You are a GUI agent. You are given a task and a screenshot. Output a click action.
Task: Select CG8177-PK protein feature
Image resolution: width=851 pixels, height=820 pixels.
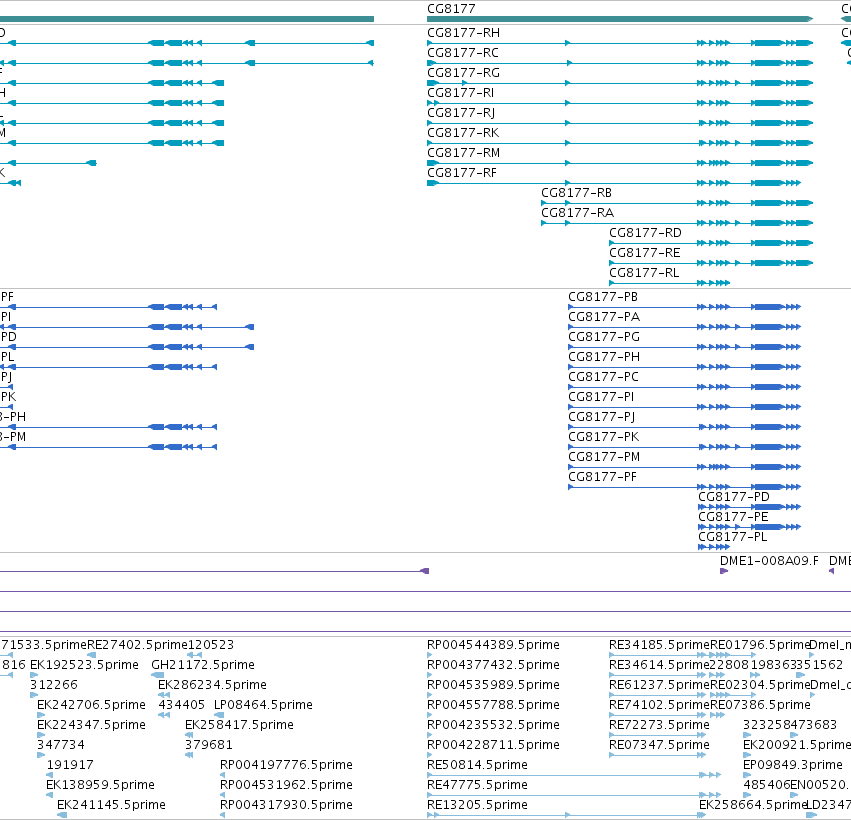tap(604, 437)
